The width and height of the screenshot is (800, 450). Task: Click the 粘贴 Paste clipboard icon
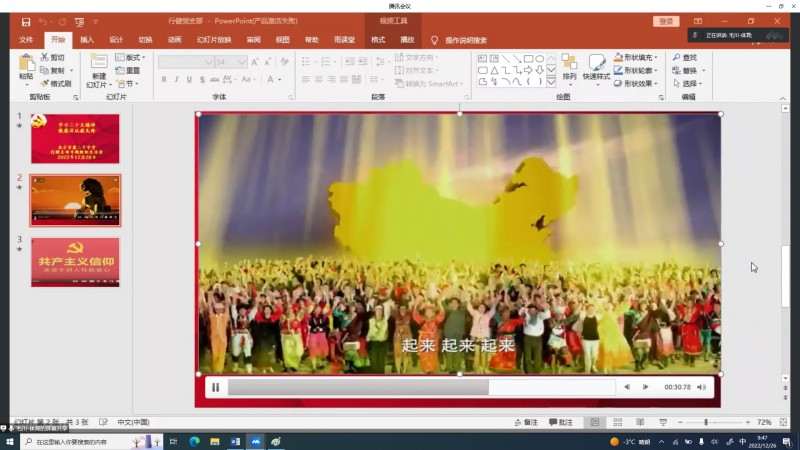tap(26, 63)
